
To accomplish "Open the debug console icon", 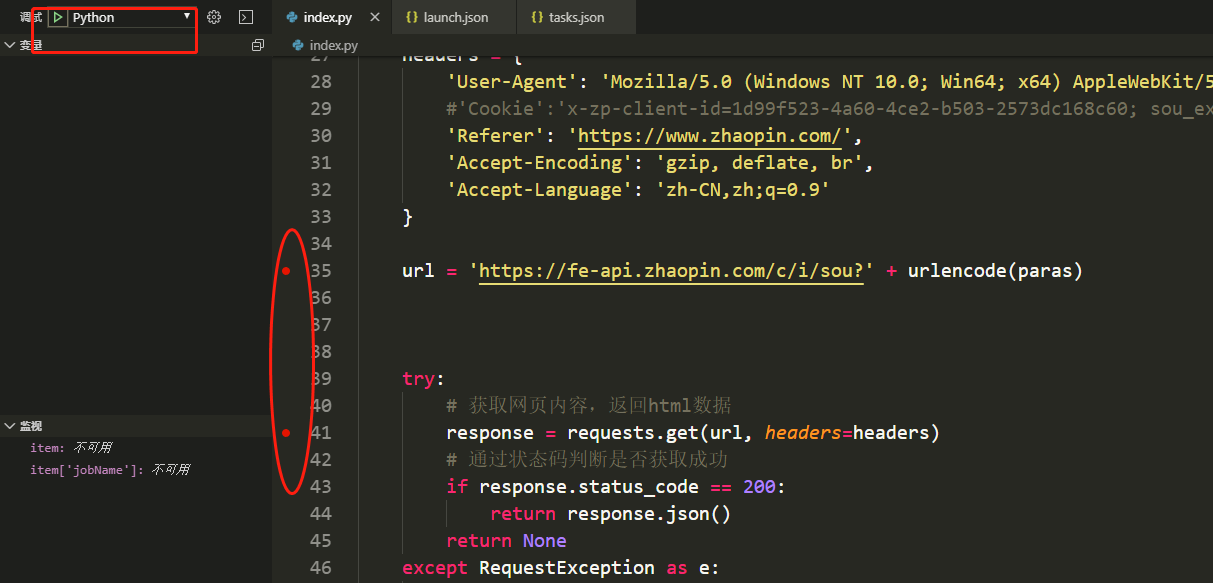I will click(246, 17).
